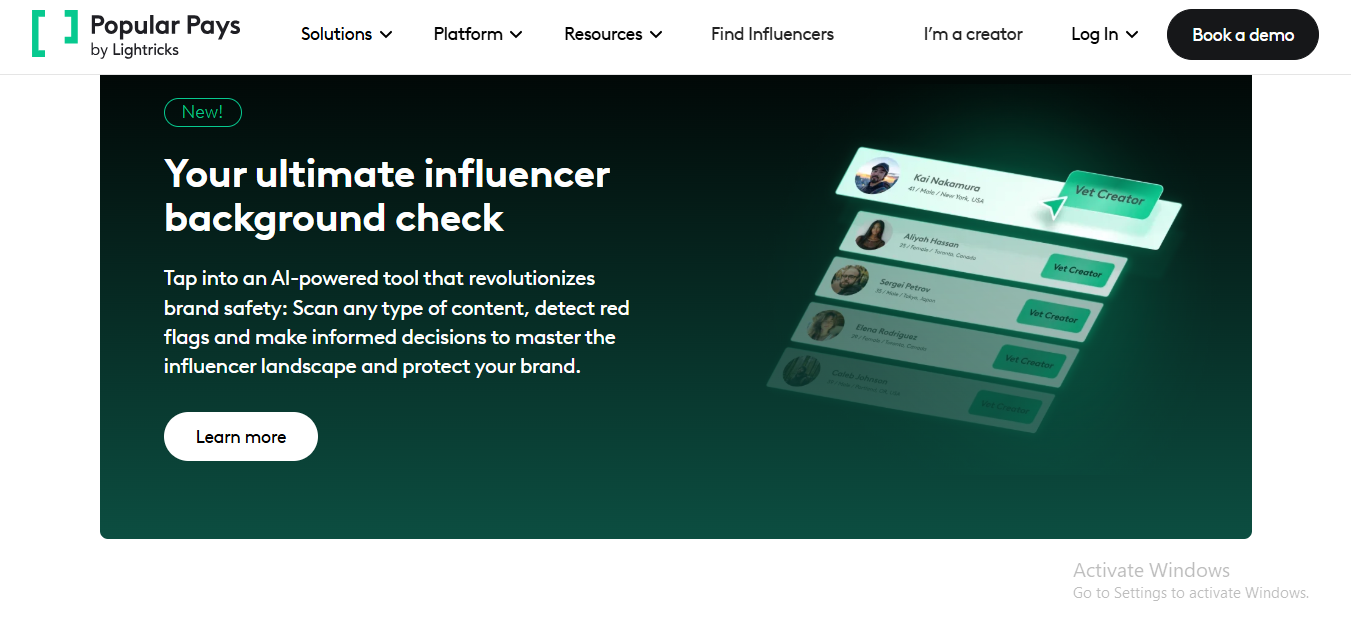Expand the Solutions dropdown menu
Screen dimensions: 1351x630
point(346,34)
